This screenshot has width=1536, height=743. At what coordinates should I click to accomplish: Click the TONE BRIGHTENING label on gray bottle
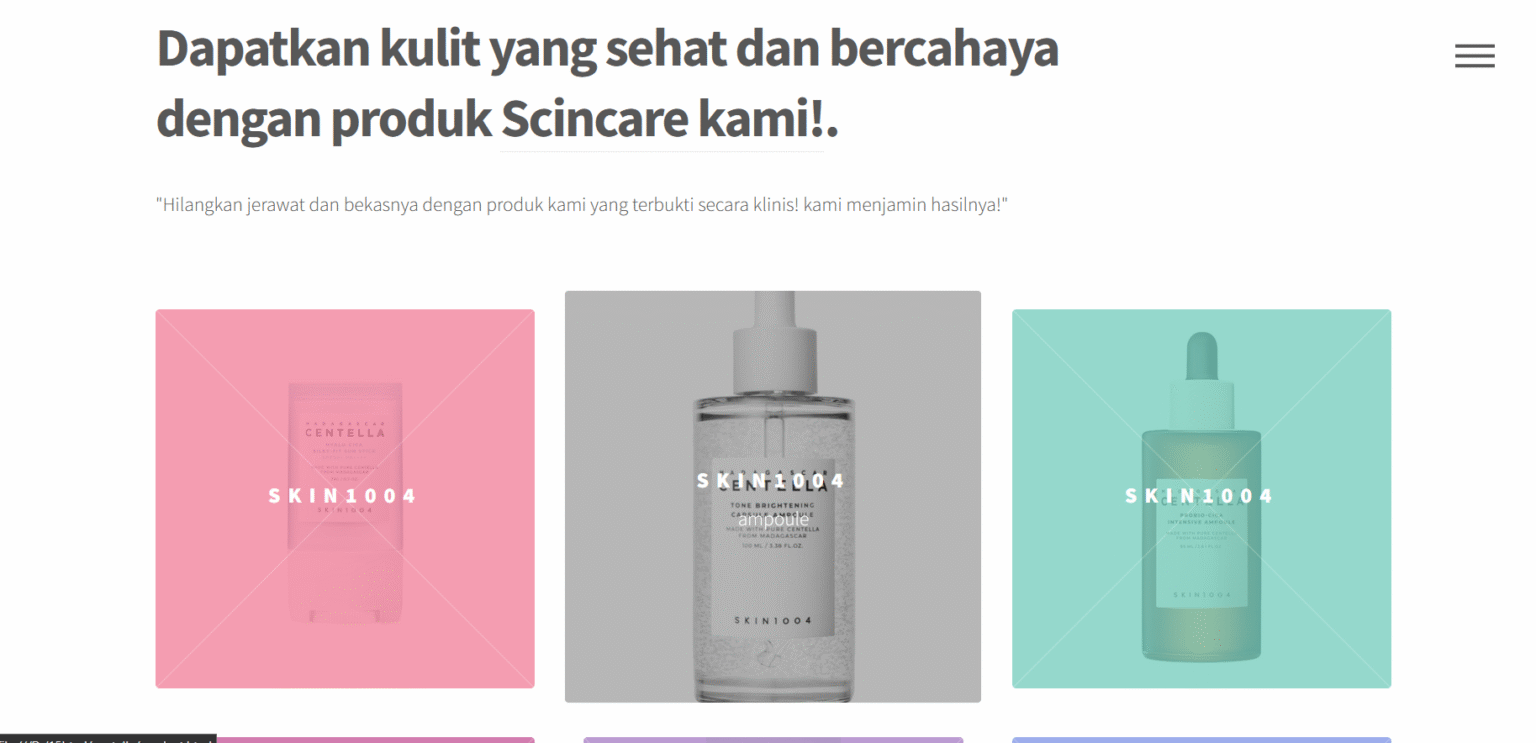tap(772, 506)
